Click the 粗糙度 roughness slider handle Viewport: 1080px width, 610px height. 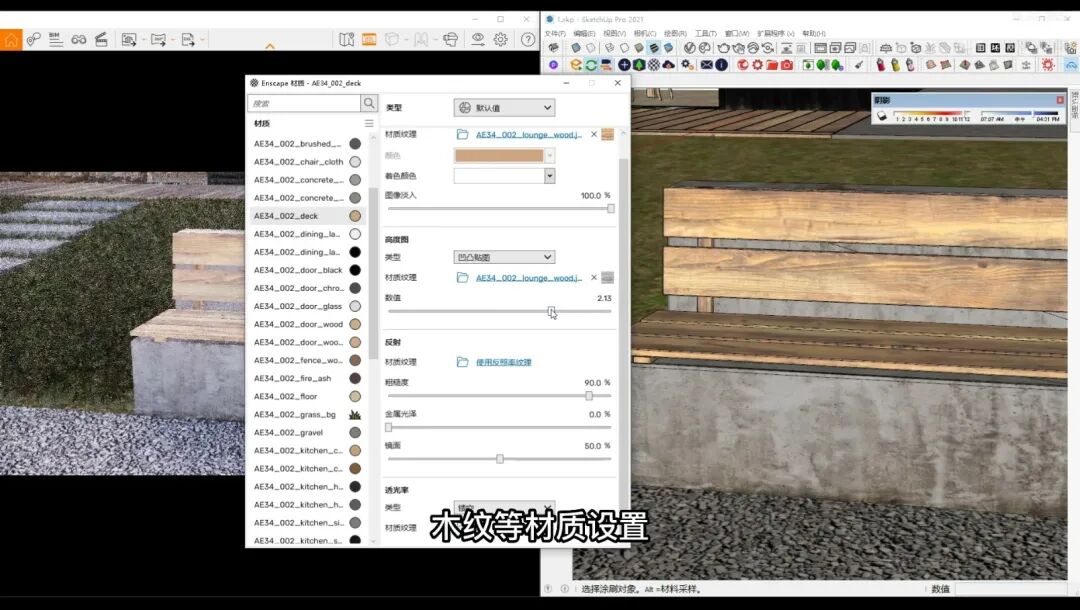(x=589, y=396)
